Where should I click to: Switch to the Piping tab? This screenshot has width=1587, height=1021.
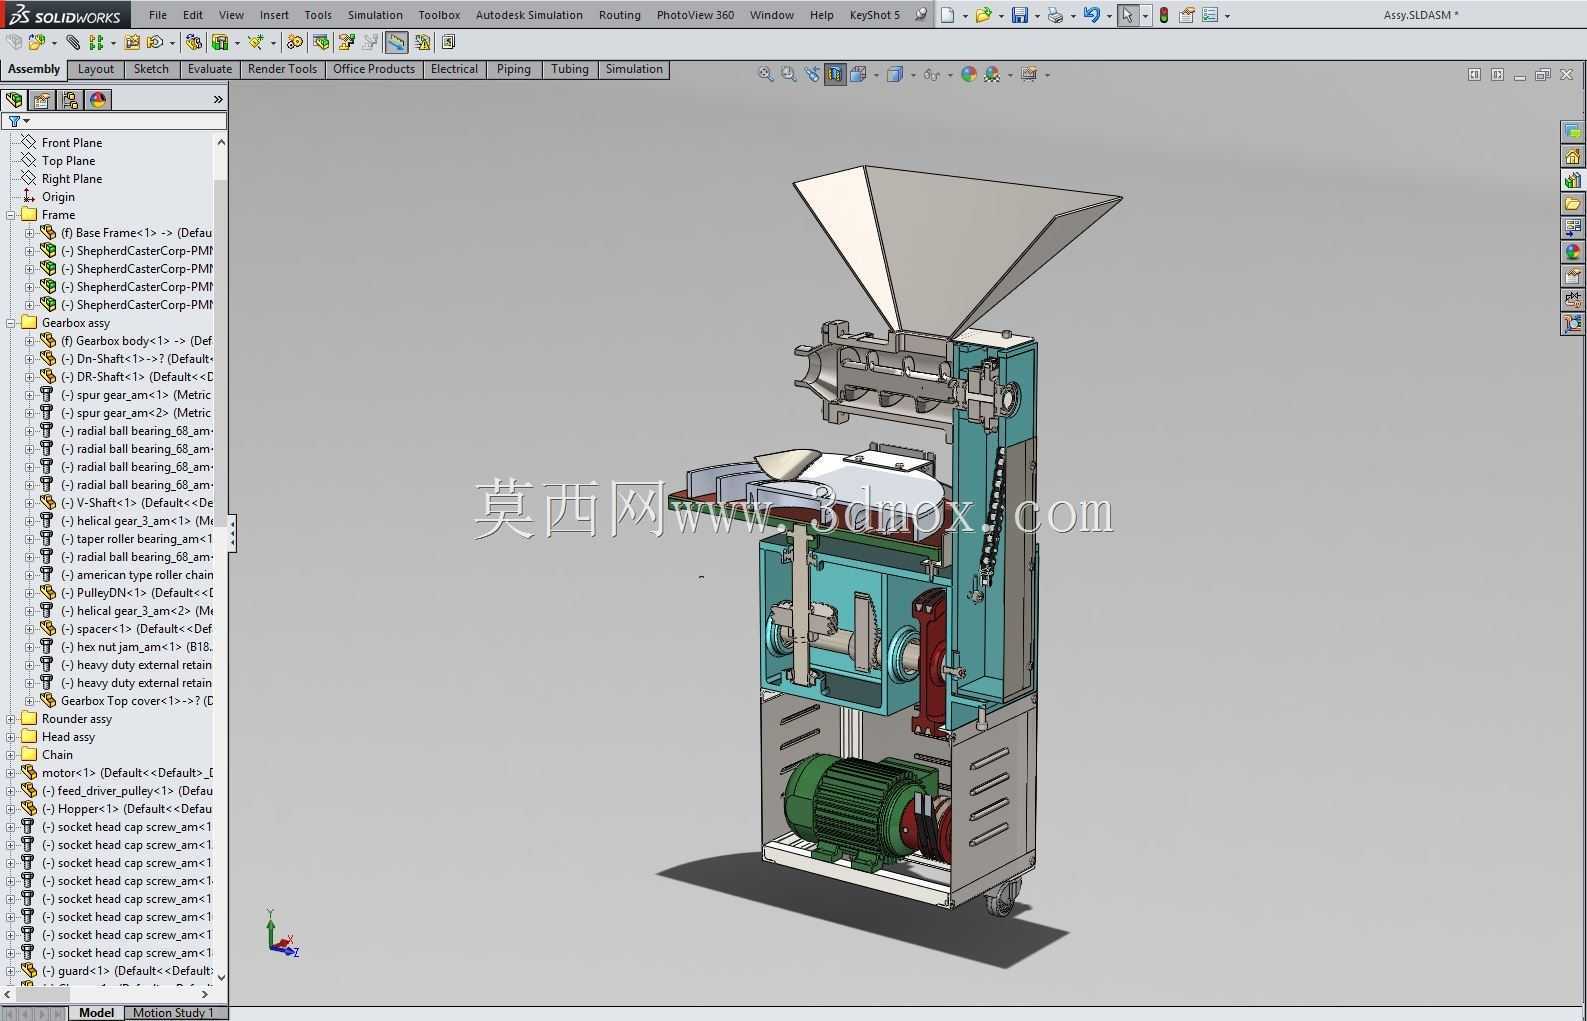(x=514, y=69)
